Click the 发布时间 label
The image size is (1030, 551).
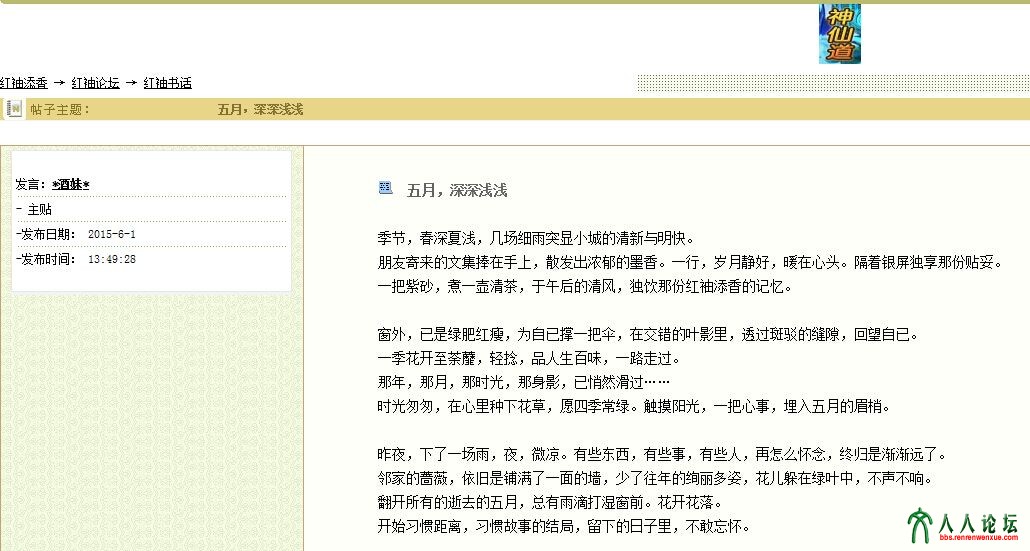click(x=47, y=259)
